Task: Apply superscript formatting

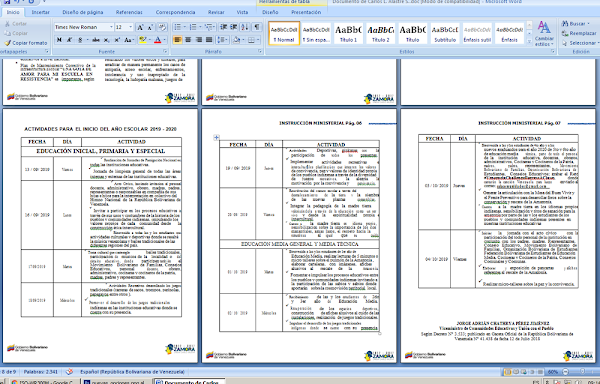Action: pos(117,40)
